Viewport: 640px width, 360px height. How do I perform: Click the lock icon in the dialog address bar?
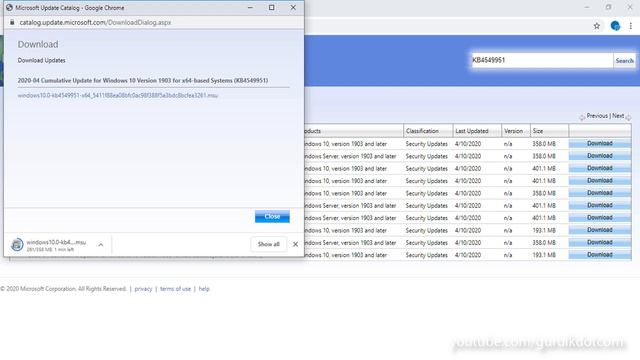click(x=12, y=22)
